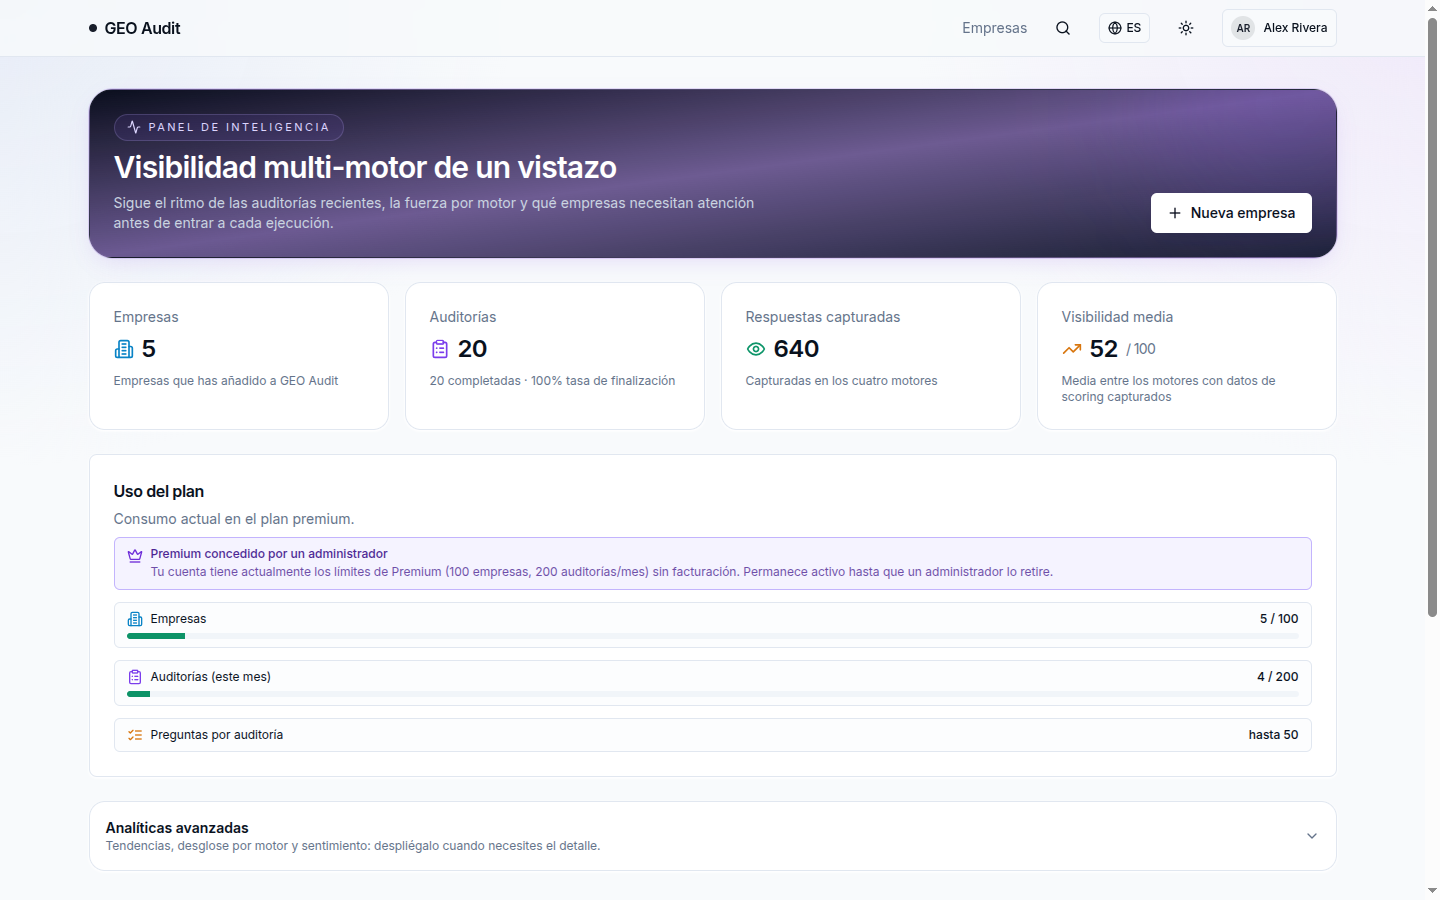Viewport: 1440px width, 900px height.
Task: Click the scrollbar down arrow
Action: 1432,890
